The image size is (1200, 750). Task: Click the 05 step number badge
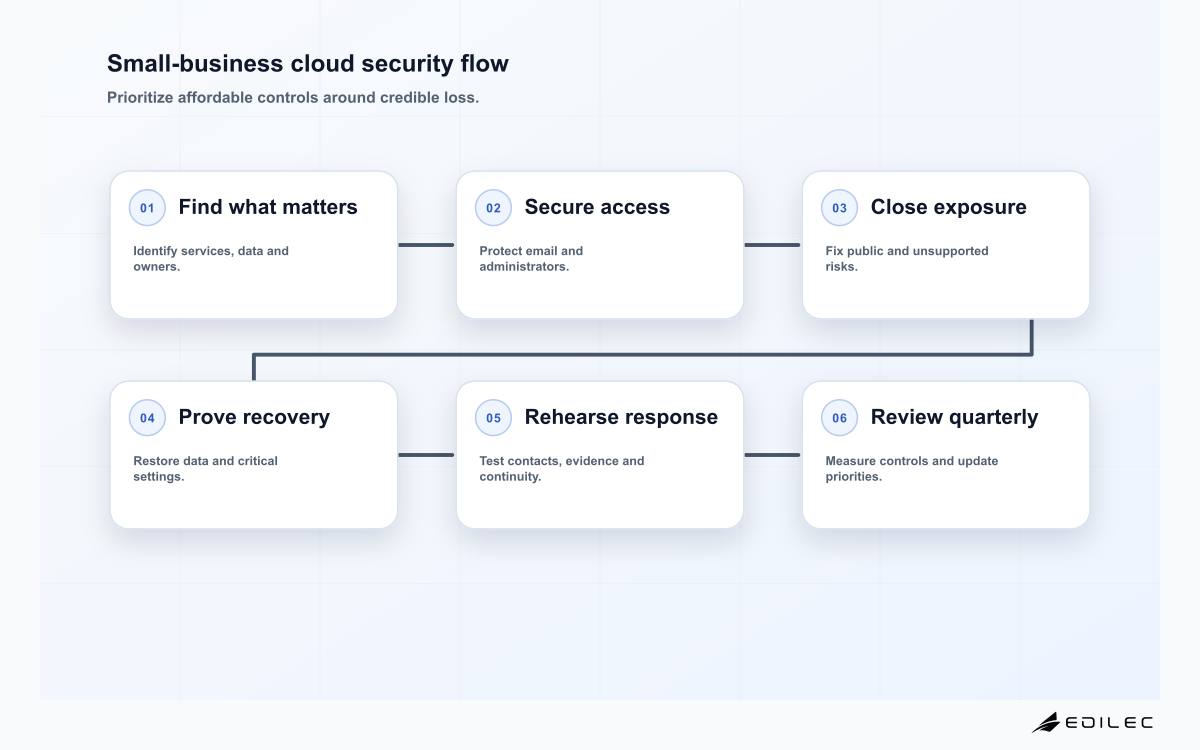[x=493, y=418]
